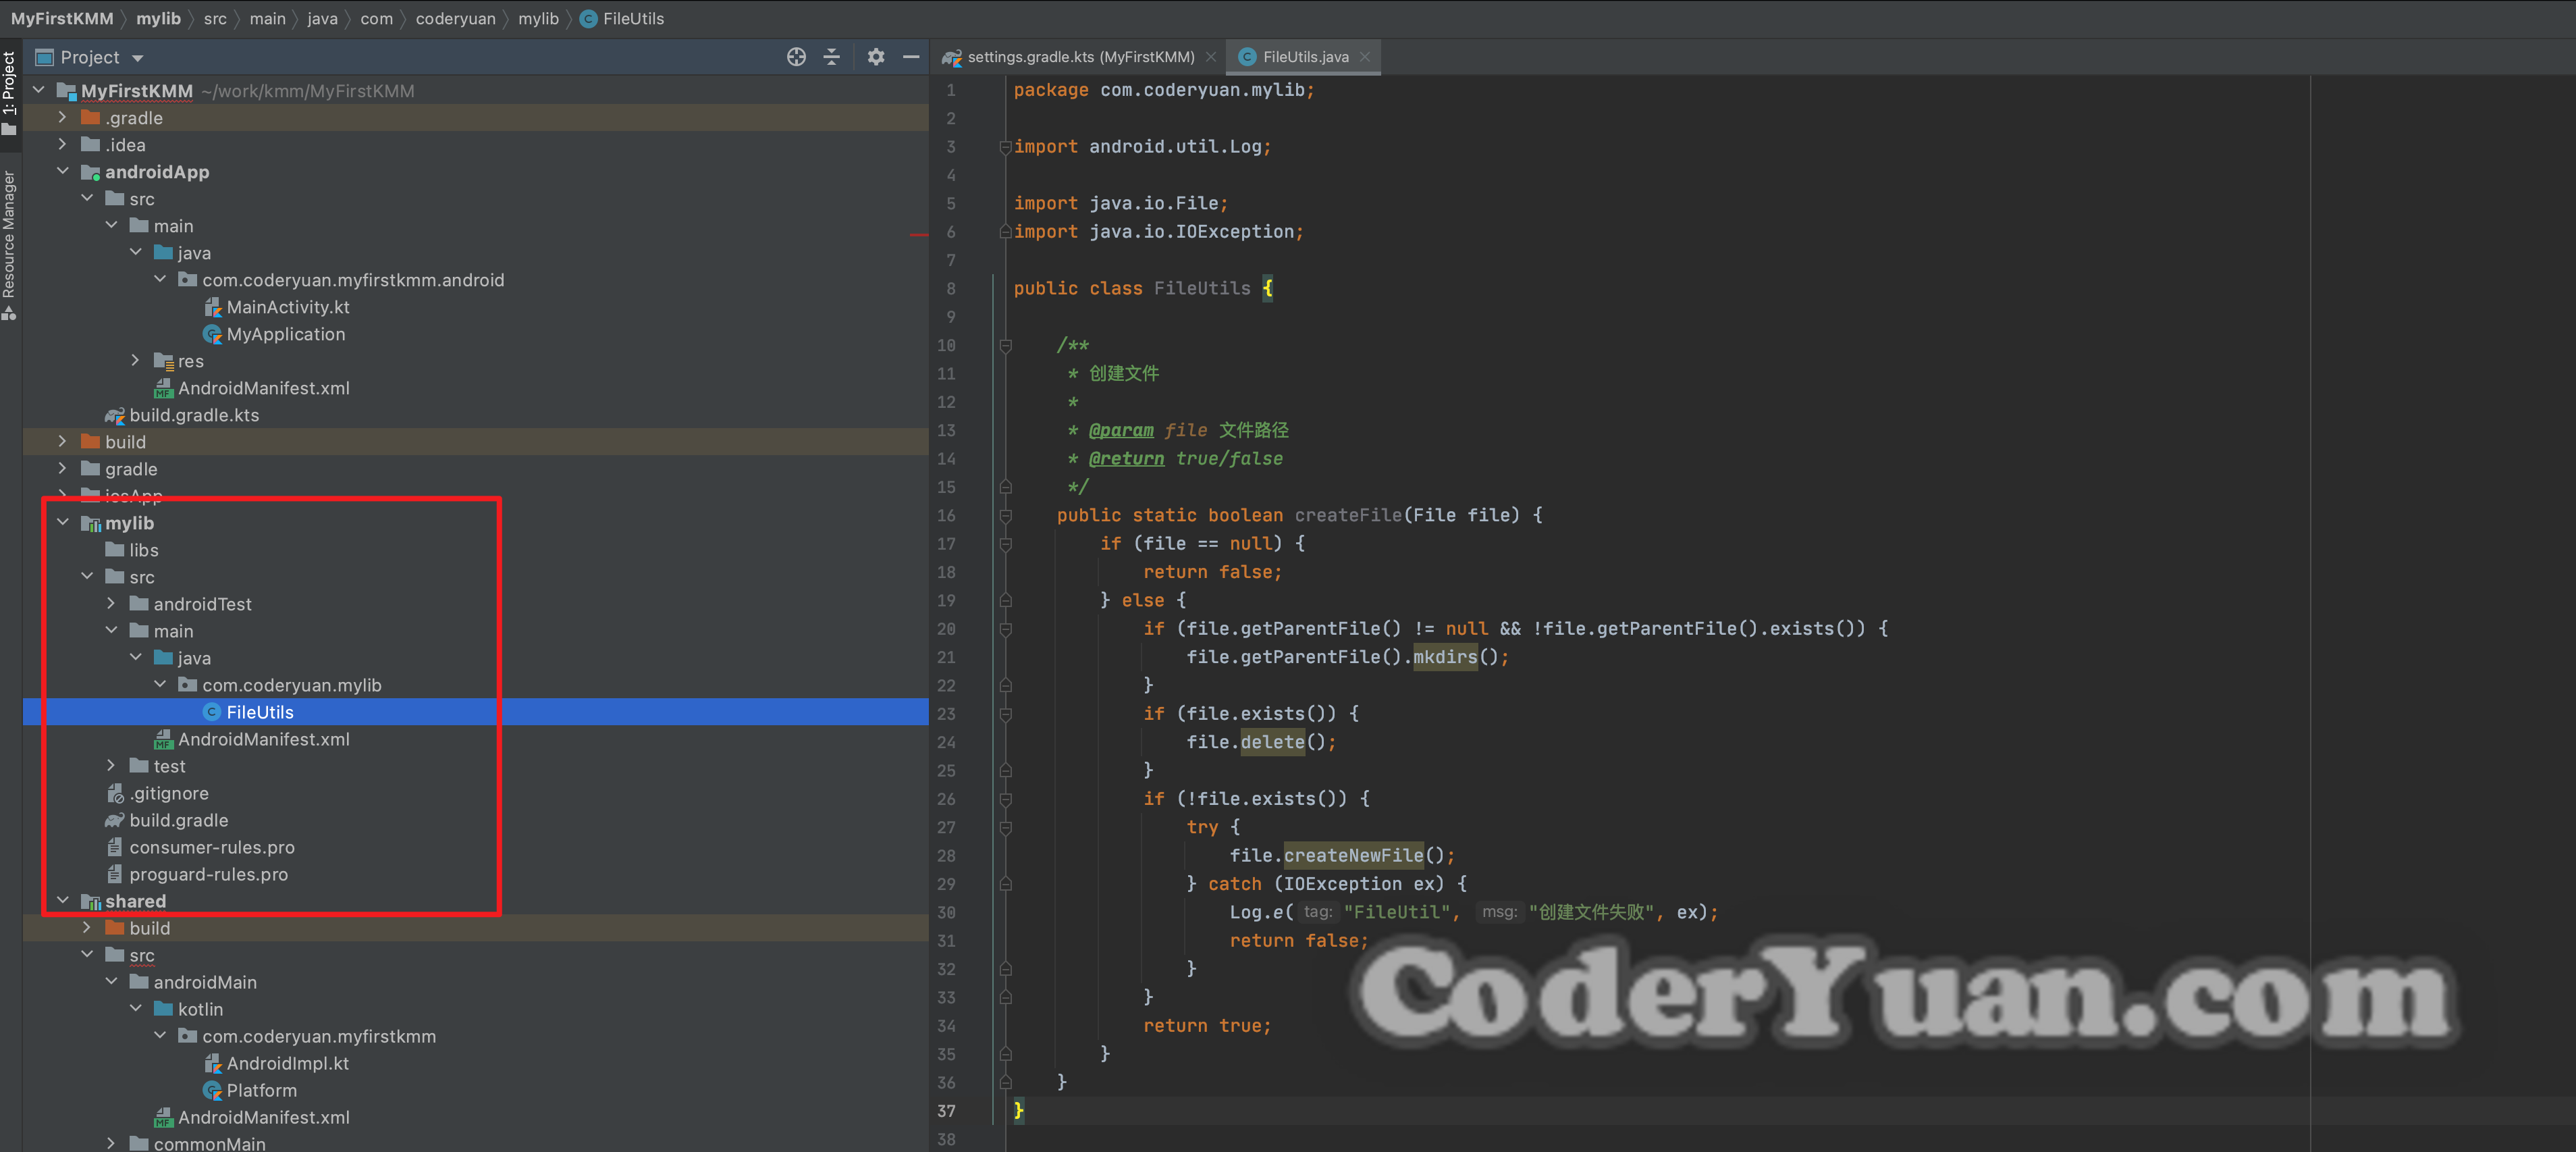Viewport: 2576px width, 1152px height.
Task: Expand the .gradle folder
Action: (x=62, y=117)
